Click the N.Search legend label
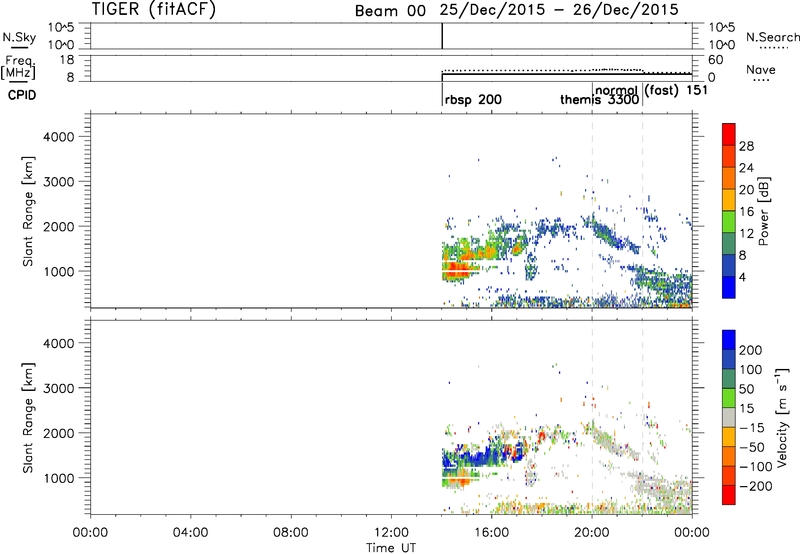Image resolution: width=800 pixels, height=554 pixels. [x=772, y=37]
